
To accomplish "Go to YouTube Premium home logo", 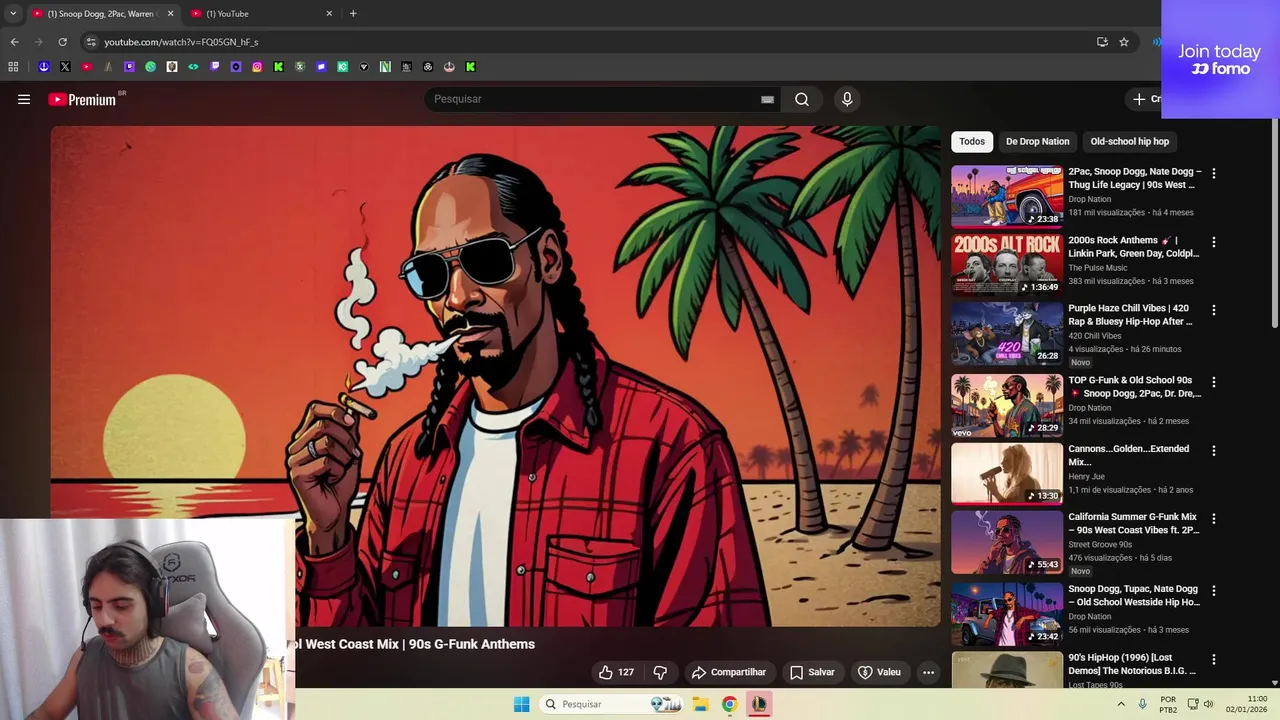I will 83,99.
